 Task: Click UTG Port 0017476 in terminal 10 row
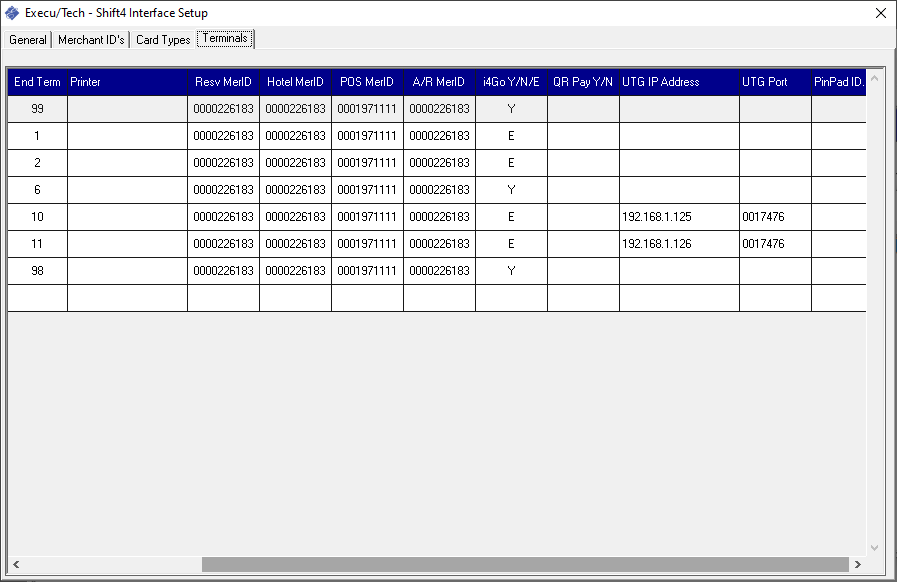click(776, 216)
